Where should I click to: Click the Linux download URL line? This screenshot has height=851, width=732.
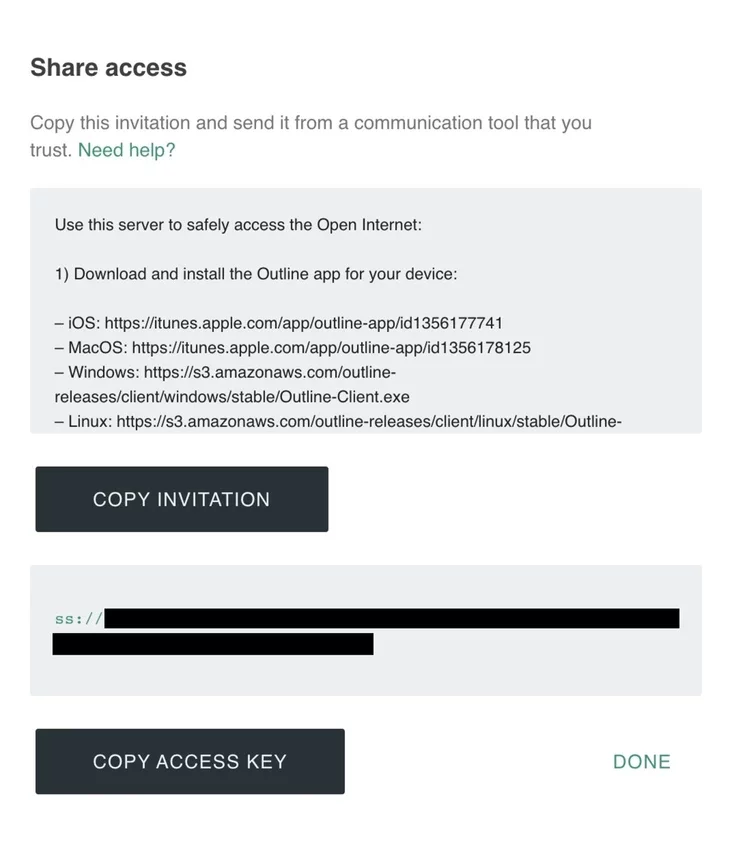(x=338, y=422)
